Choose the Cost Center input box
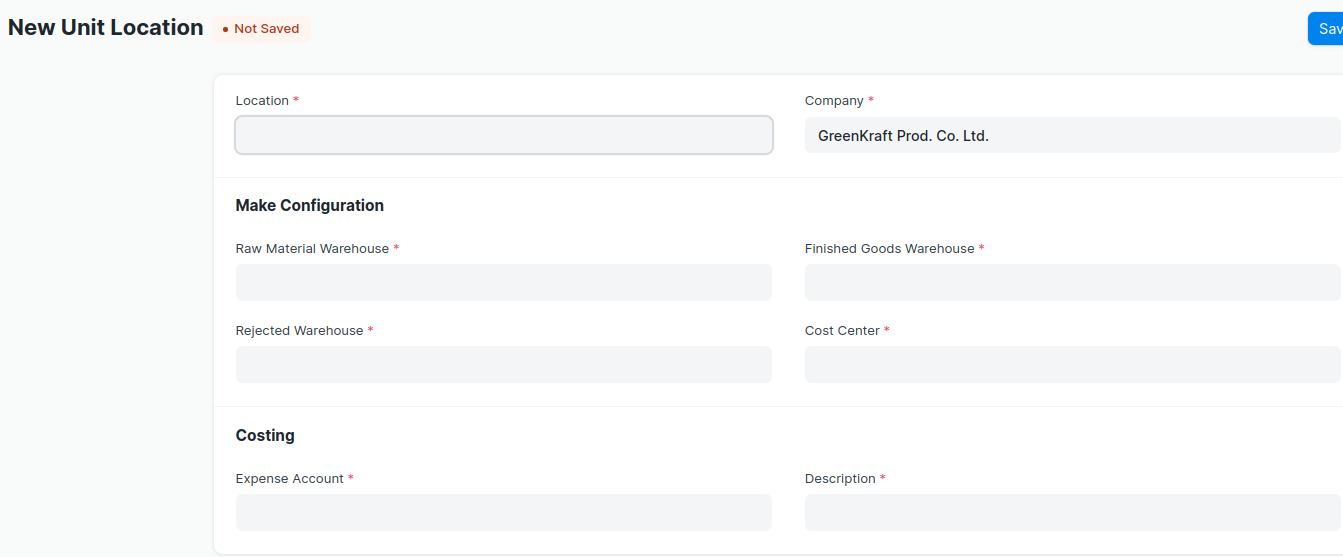 point(1071,365)
